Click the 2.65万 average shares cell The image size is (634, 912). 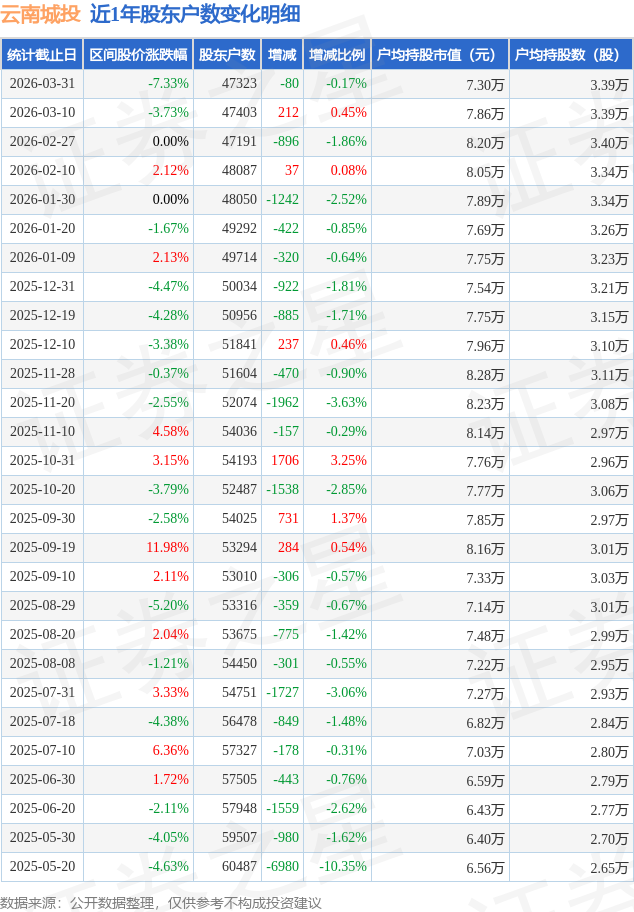[609, 867]
